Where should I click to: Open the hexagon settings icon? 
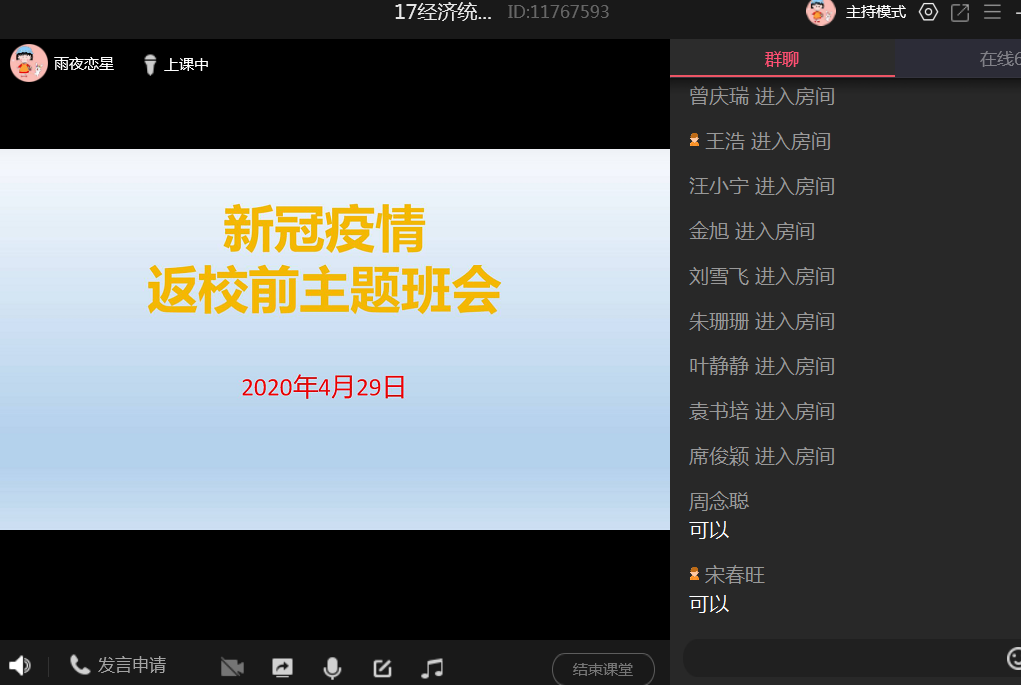(928, 12)
